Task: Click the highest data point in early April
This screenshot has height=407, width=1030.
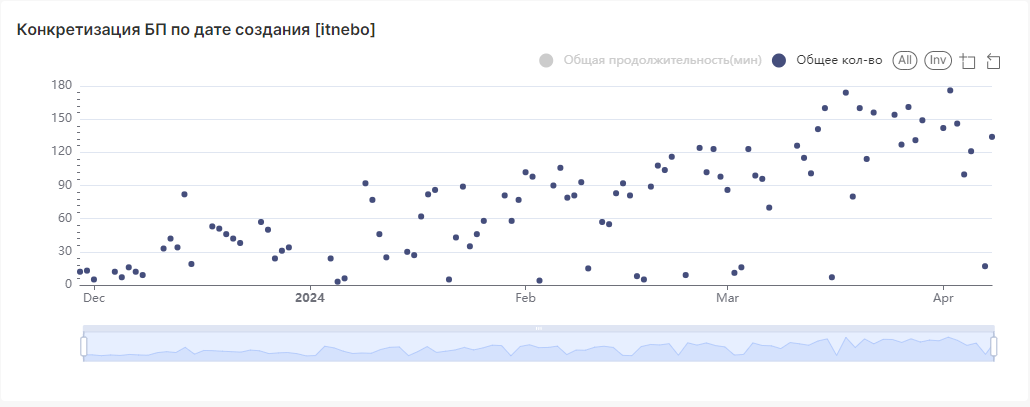Action: click(x=950, y=90)
